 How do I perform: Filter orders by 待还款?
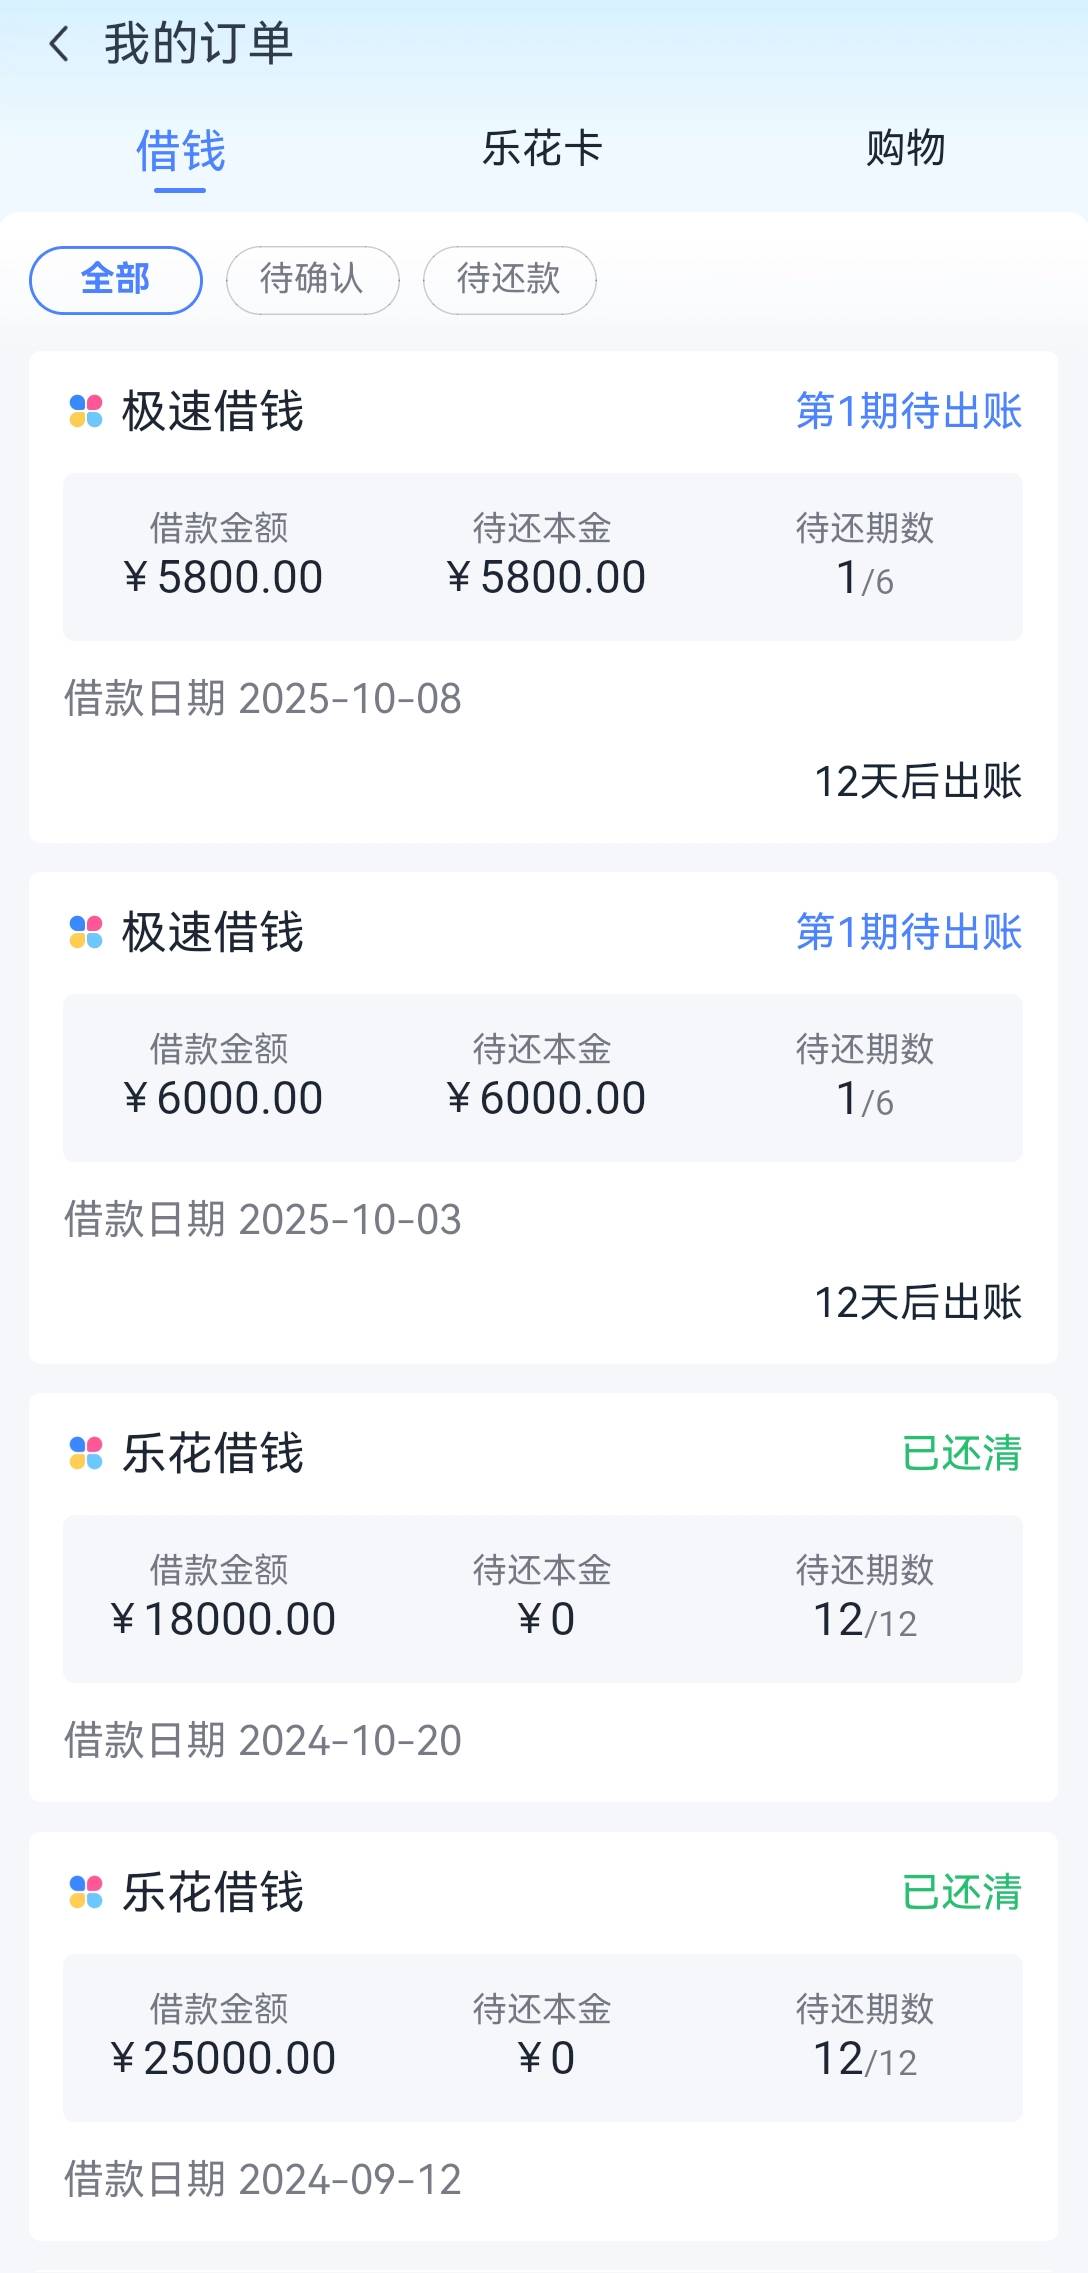tap(509, 280)
